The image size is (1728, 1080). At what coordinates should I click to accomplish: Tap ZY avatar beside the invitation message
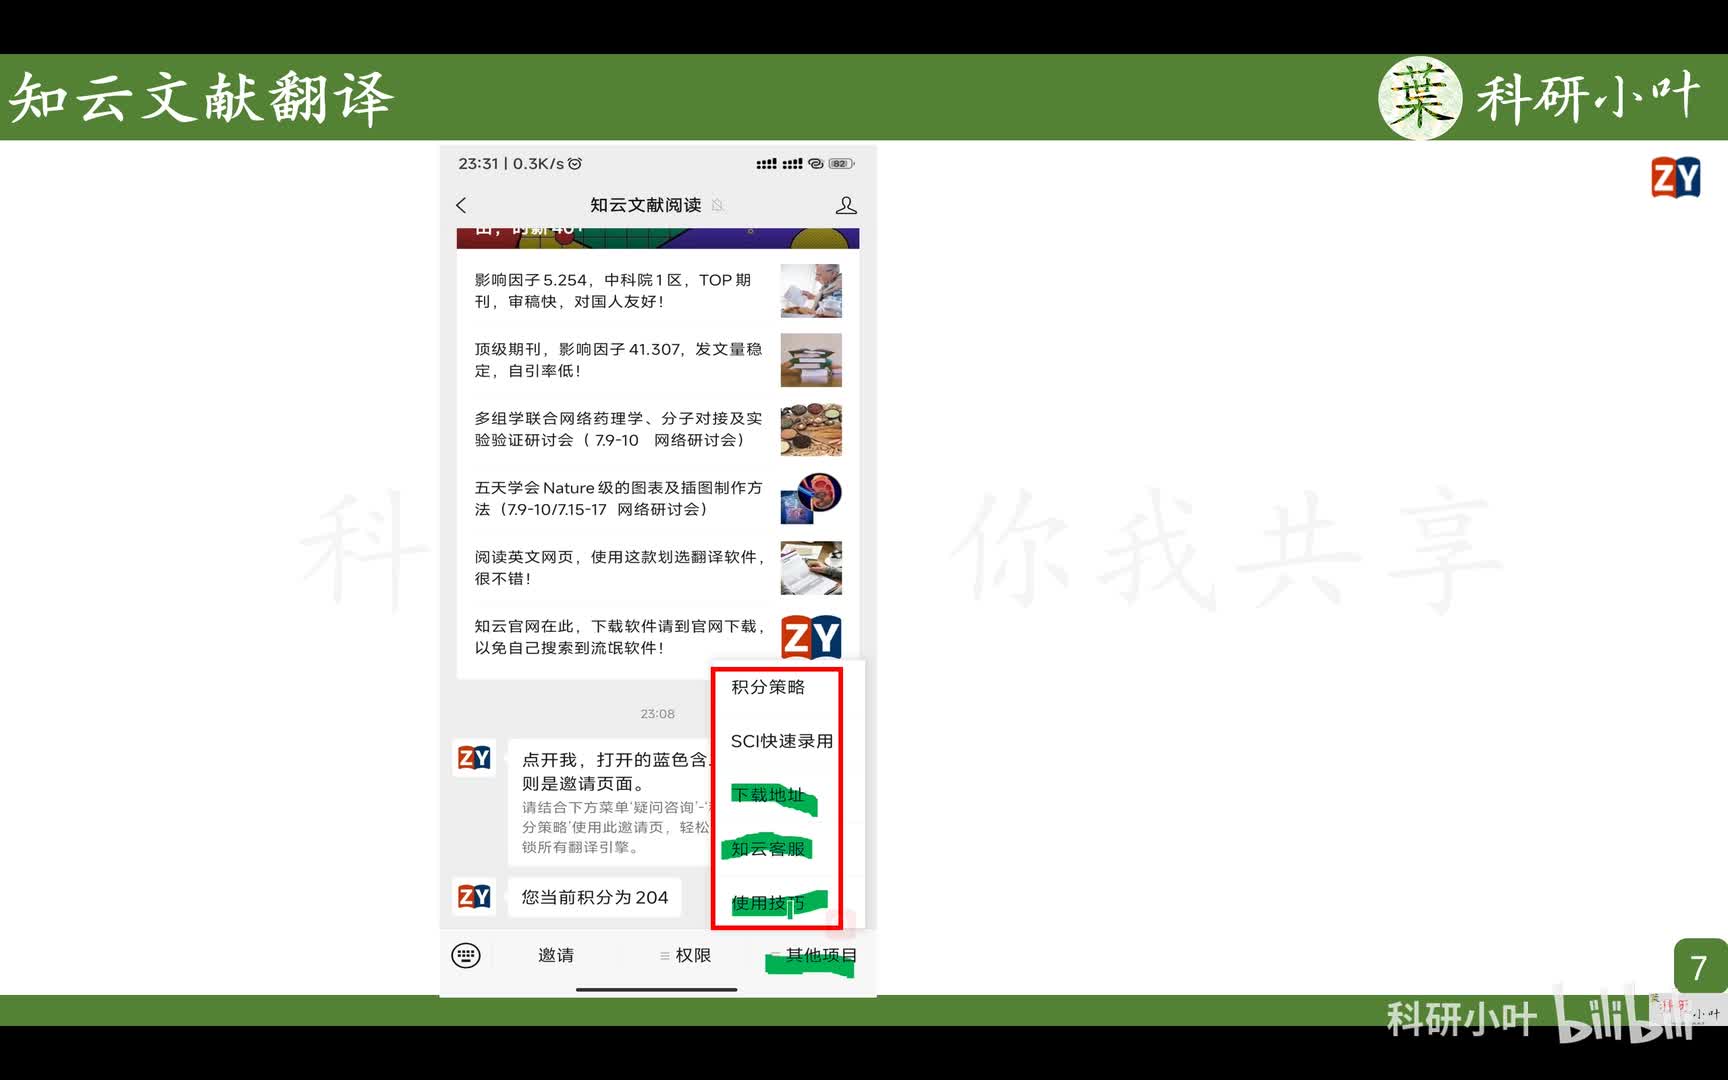click(474, 758)
